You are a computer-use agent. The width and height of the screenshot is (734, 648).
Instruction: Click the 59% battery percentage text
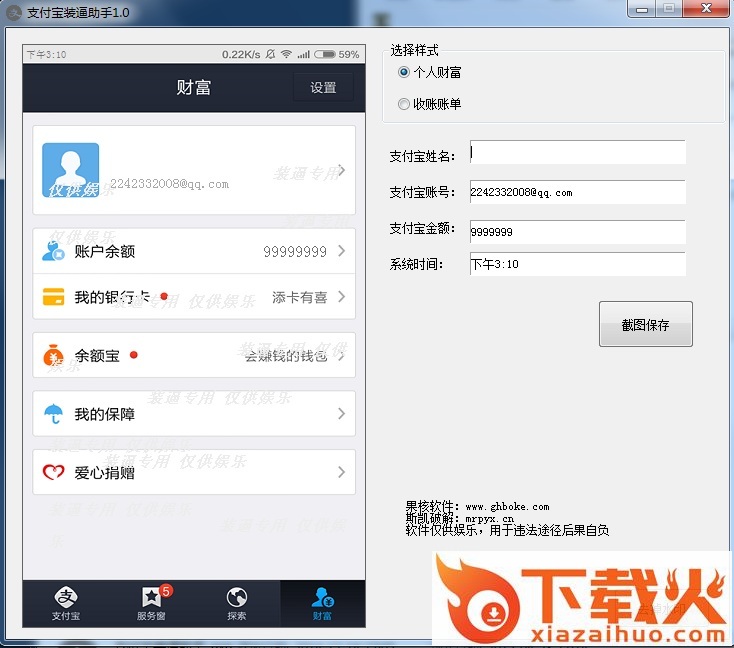pos(349,54)
